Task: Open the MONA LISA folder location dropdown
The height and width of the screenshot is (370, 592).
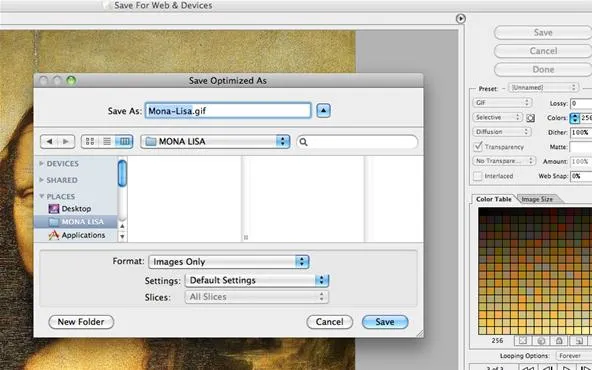Action: pyautogui.click(x=215, y=142)
